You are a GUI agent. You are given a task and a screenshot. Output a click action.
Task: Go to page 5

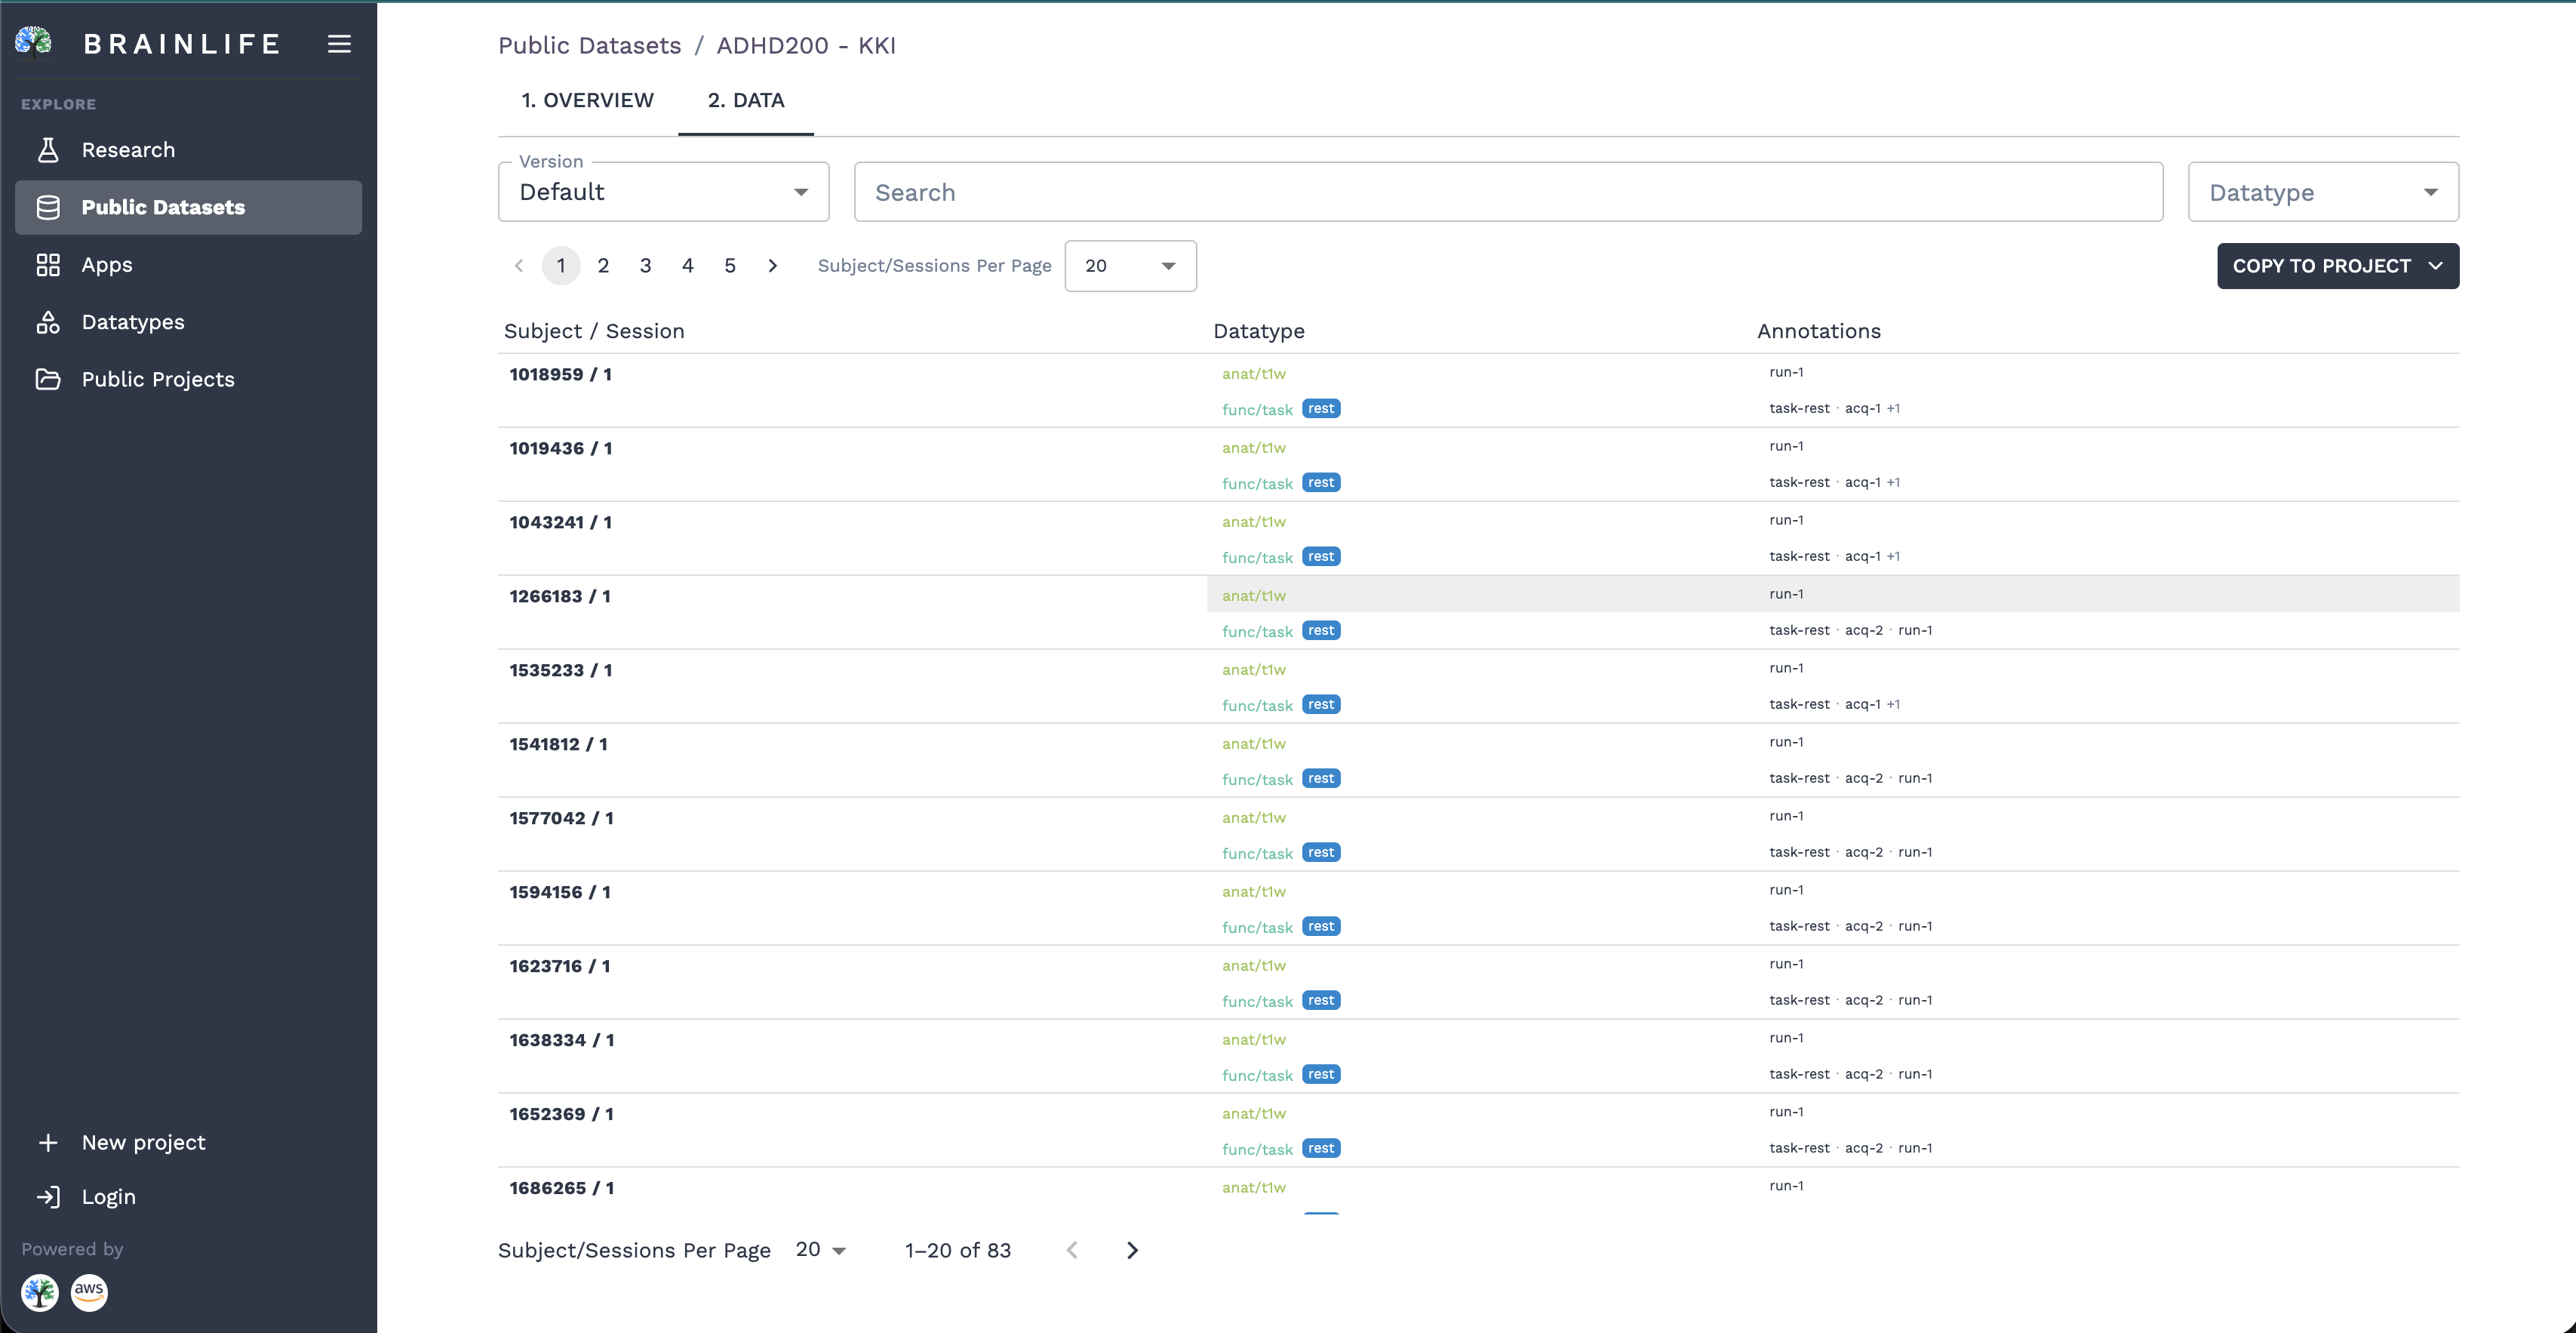(x=730, y=266)
